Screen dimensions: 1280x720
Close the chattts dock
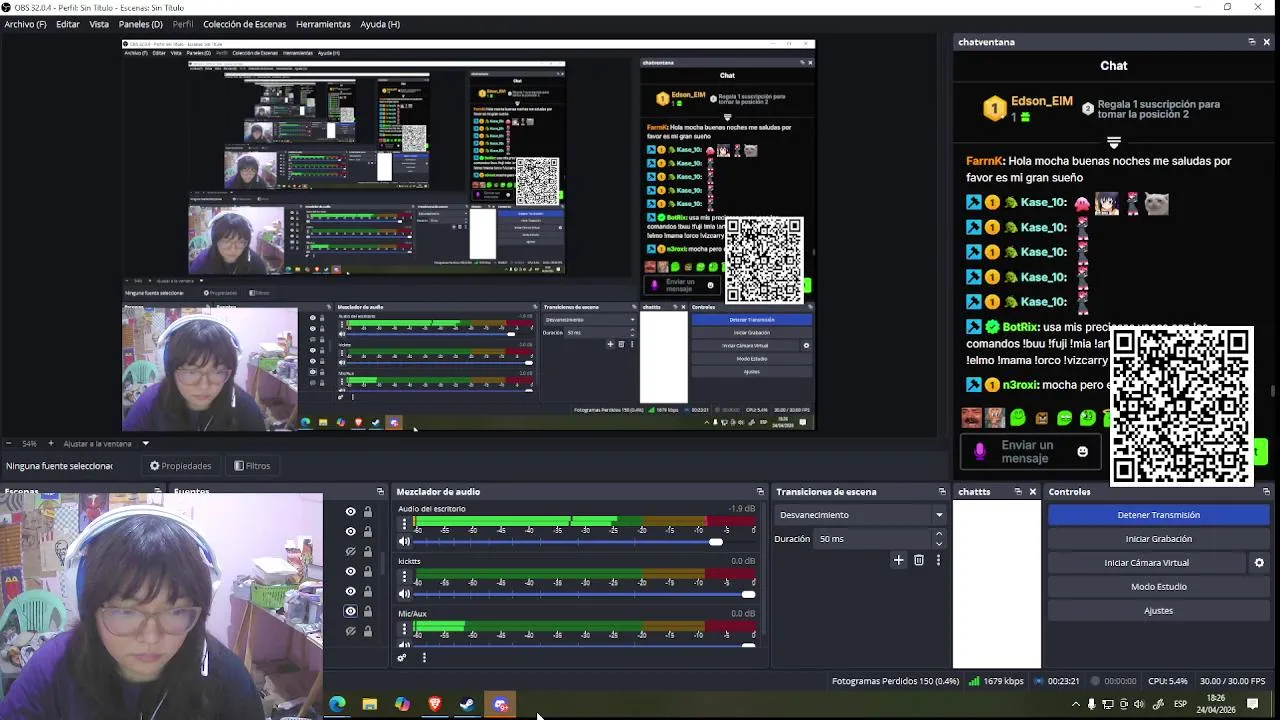(x=1033, y=492)
